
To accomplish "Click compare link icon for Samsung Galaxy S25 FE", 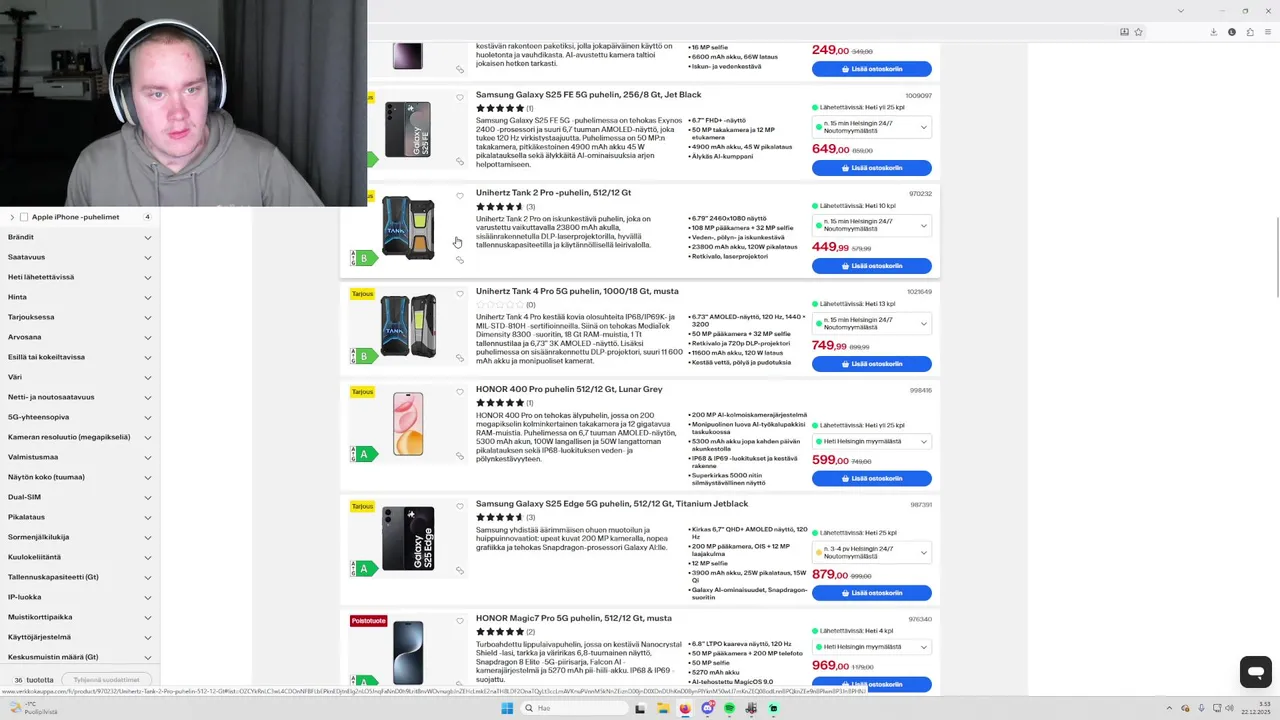I will tap(460, 161).
